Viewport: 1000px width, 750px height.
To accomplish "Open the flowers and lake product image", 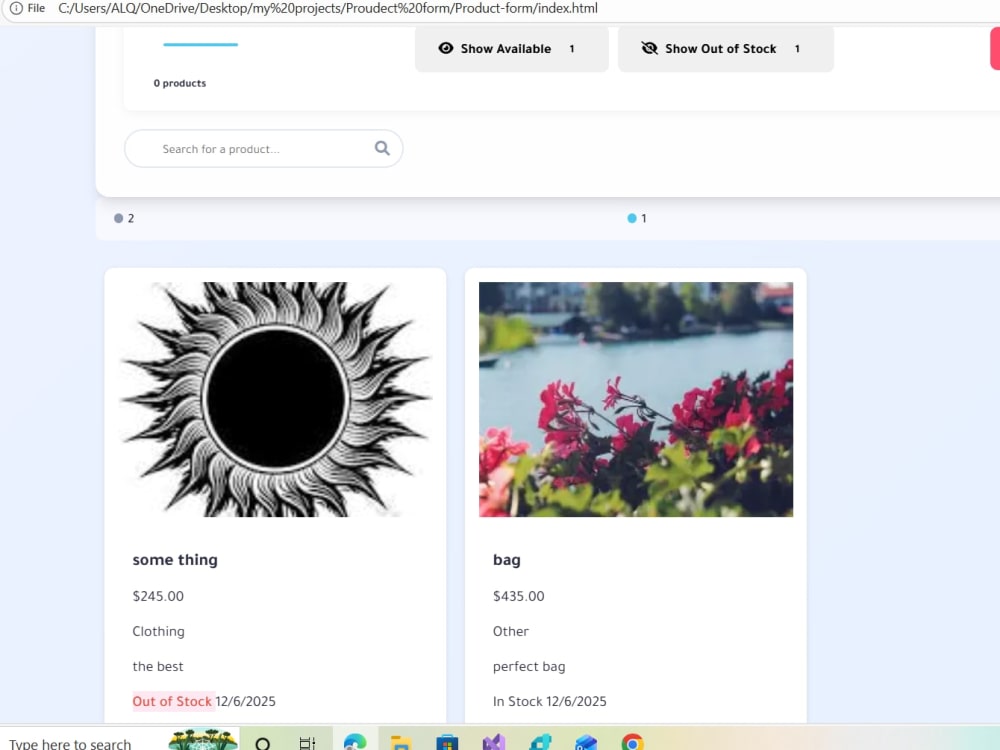I will point(636,399).
